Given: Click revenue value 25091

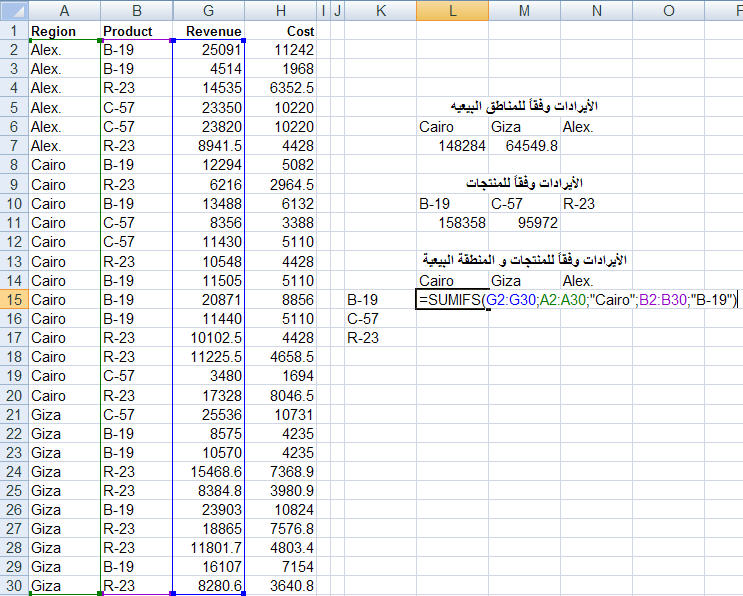Looking at the screenshot, I should 221,50.
